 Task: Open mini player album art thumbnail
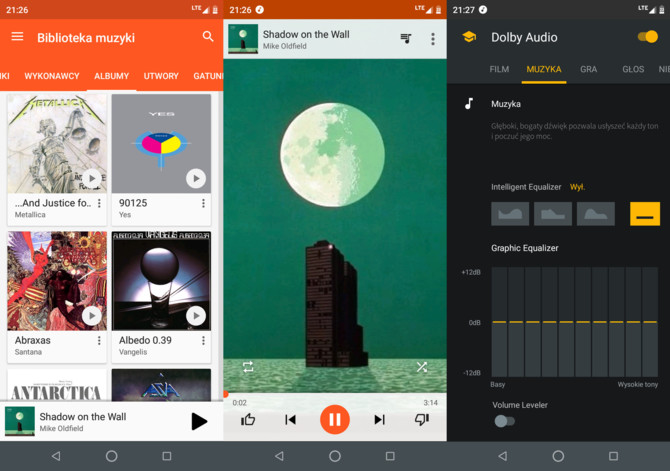point(20,421)
